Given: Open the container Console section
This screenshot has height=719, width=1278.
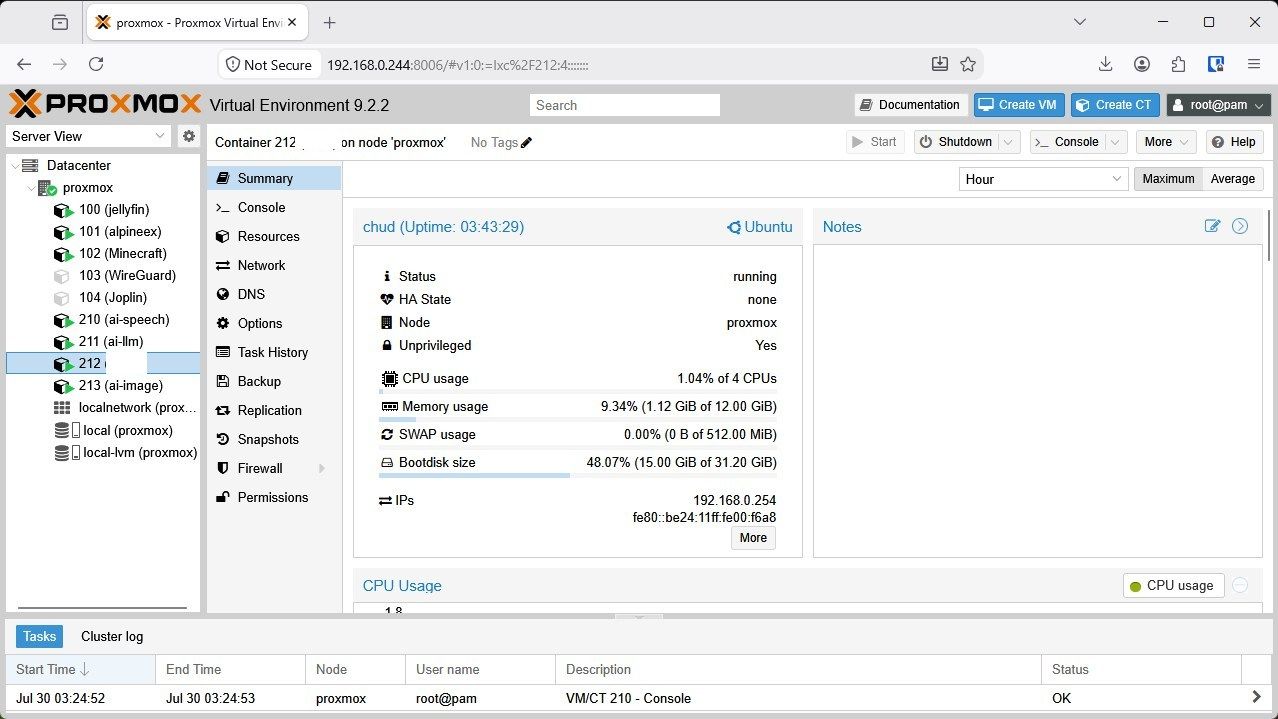Looking at the screenshot, I should tap(274, 207).
